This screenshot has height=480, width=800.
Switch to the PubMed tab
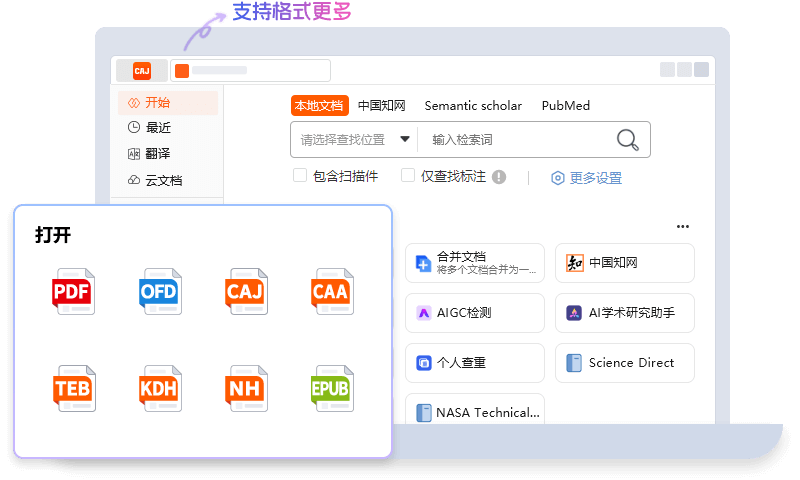pos(565,106)
